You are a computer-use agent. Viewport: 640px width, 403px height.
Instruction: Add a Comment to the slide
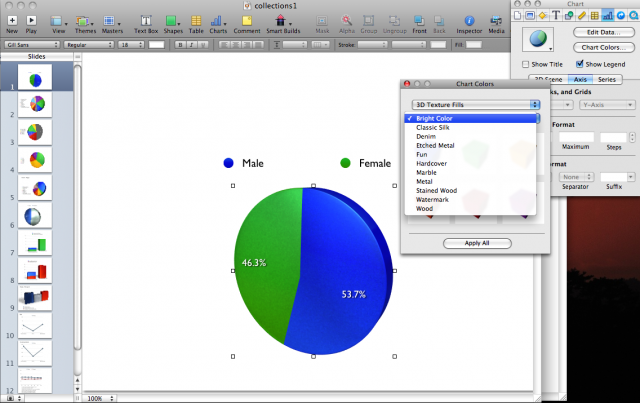[247, 24]
